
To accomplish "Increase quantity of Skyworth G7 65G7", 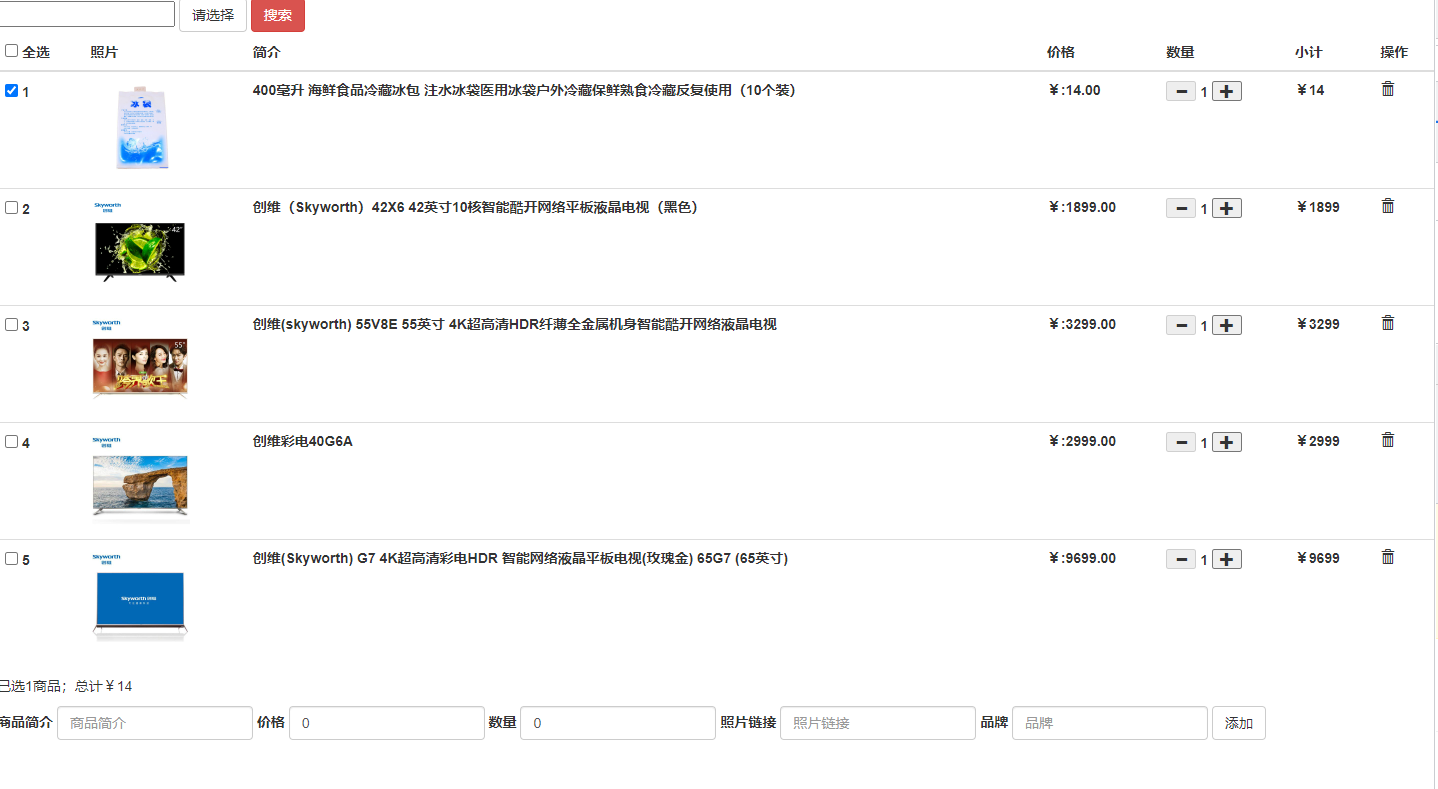I will coord(1227,560).
